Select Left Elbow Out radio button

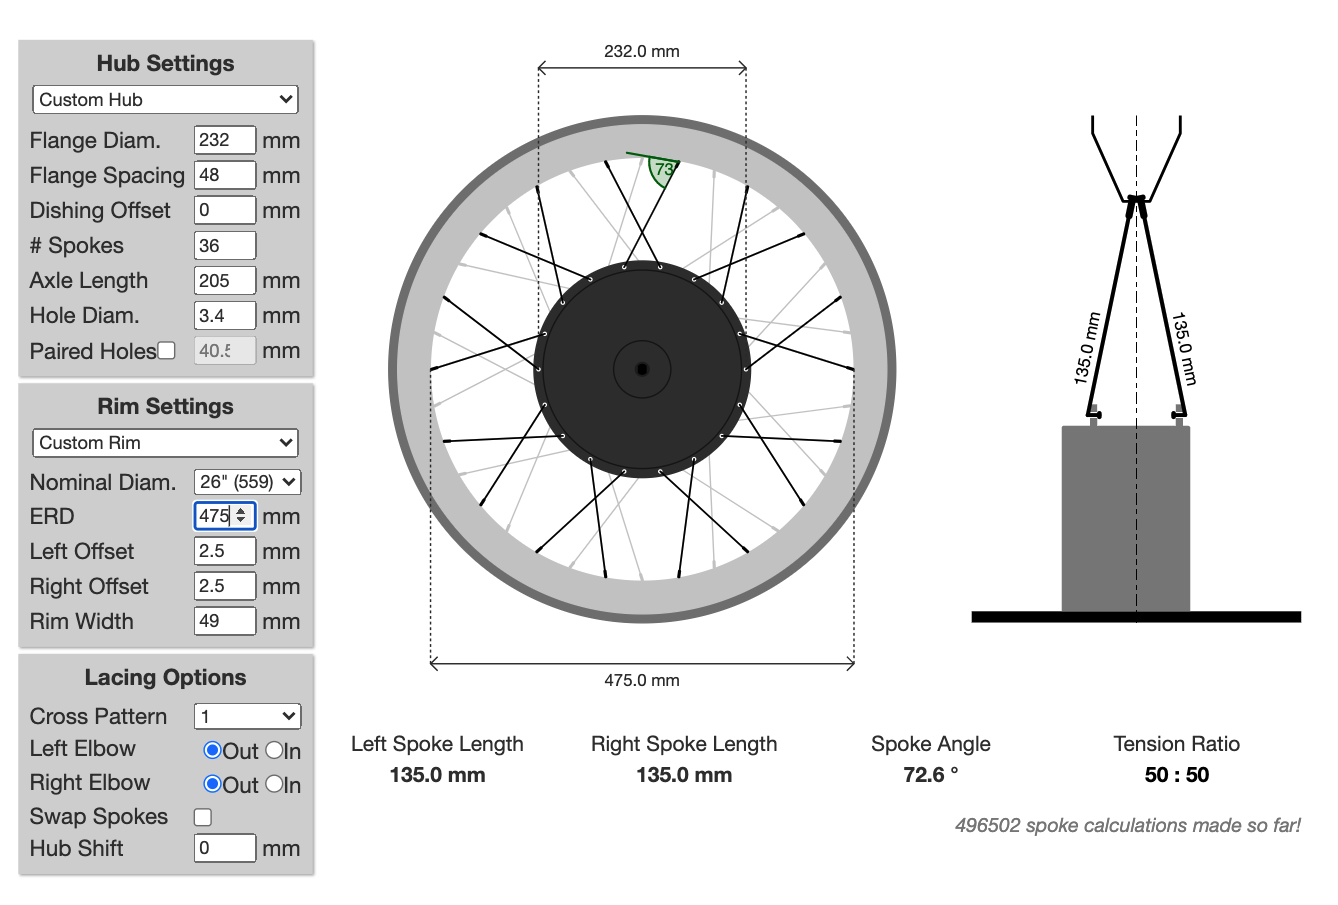[212, 750]
